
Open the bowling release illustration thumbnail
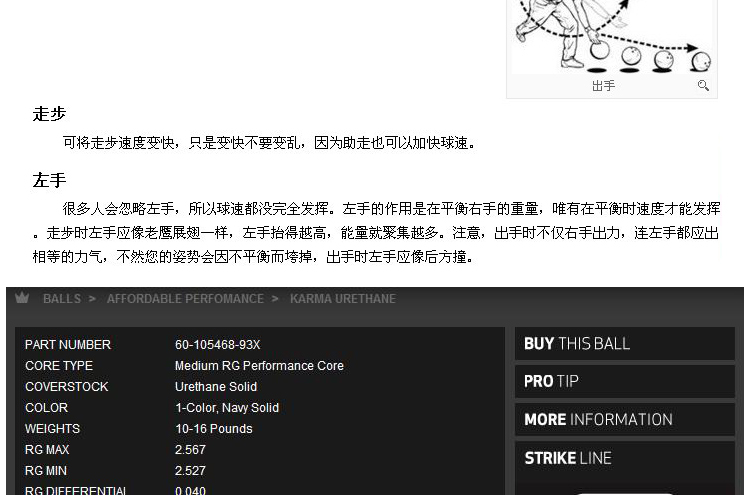point(612,36)
